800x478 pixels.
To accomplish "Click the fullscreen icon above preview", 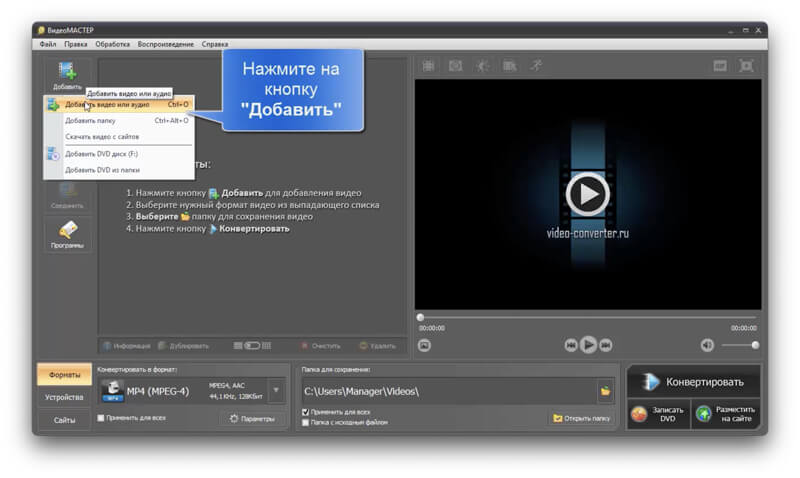I will 746,65.
